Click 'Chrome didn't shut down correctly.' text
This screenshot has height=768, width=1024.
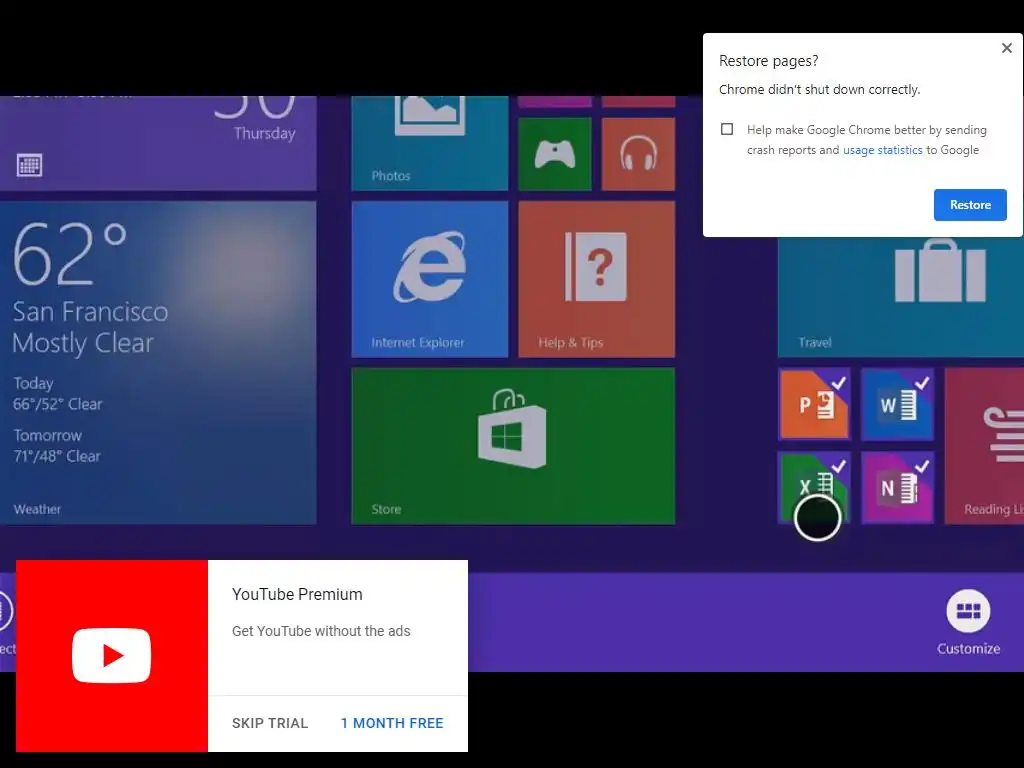pyautogui.click(x=820, y=89)
